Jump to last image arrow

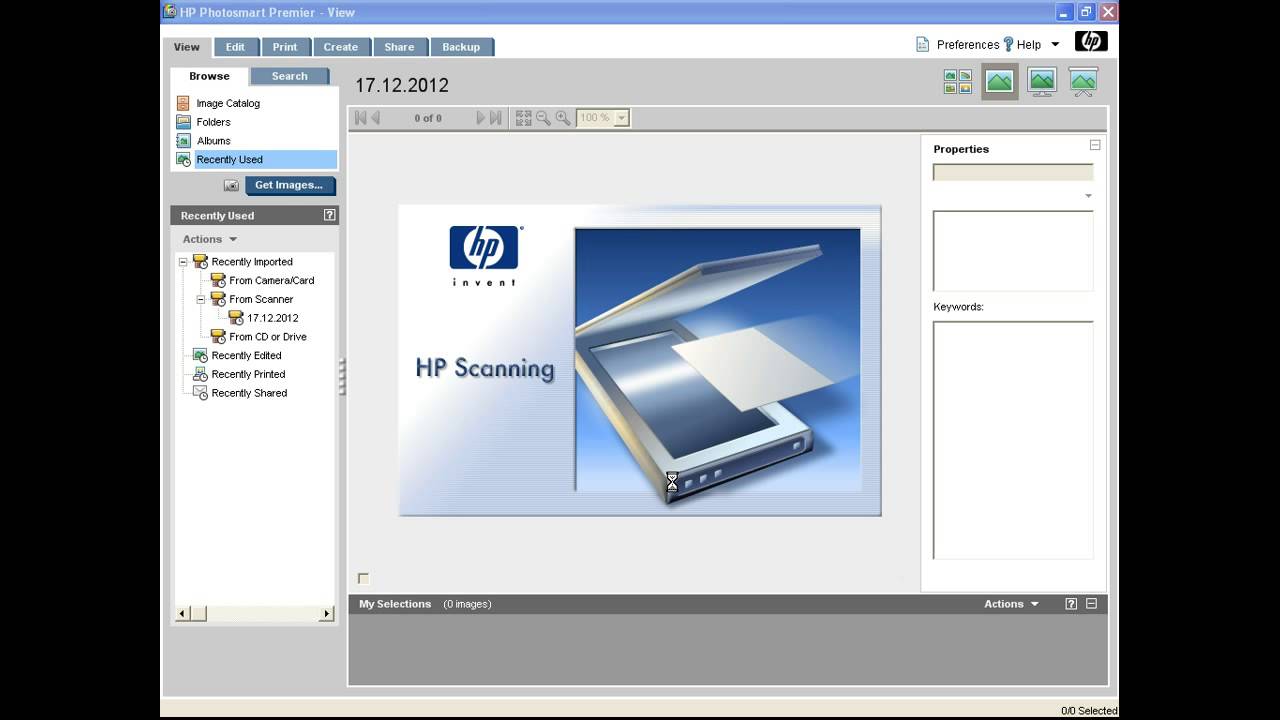coord(496,118)
